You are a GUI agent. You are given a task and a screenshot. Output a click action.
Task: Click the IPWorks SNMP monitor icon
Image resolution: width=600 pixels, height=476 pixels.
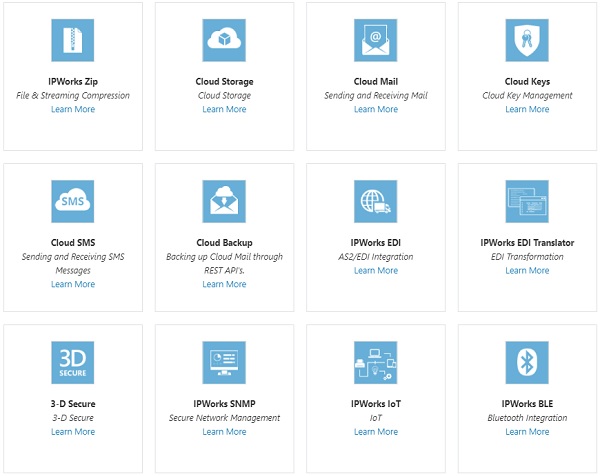point(224,362)
